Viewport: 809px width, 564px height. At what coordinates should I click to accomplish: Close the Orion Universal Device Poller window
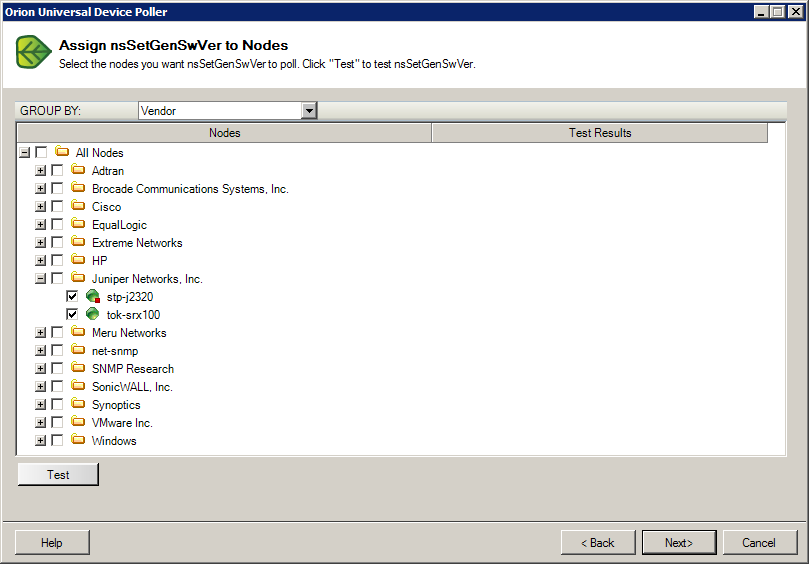pyautogui.click(x=796, y=11)
